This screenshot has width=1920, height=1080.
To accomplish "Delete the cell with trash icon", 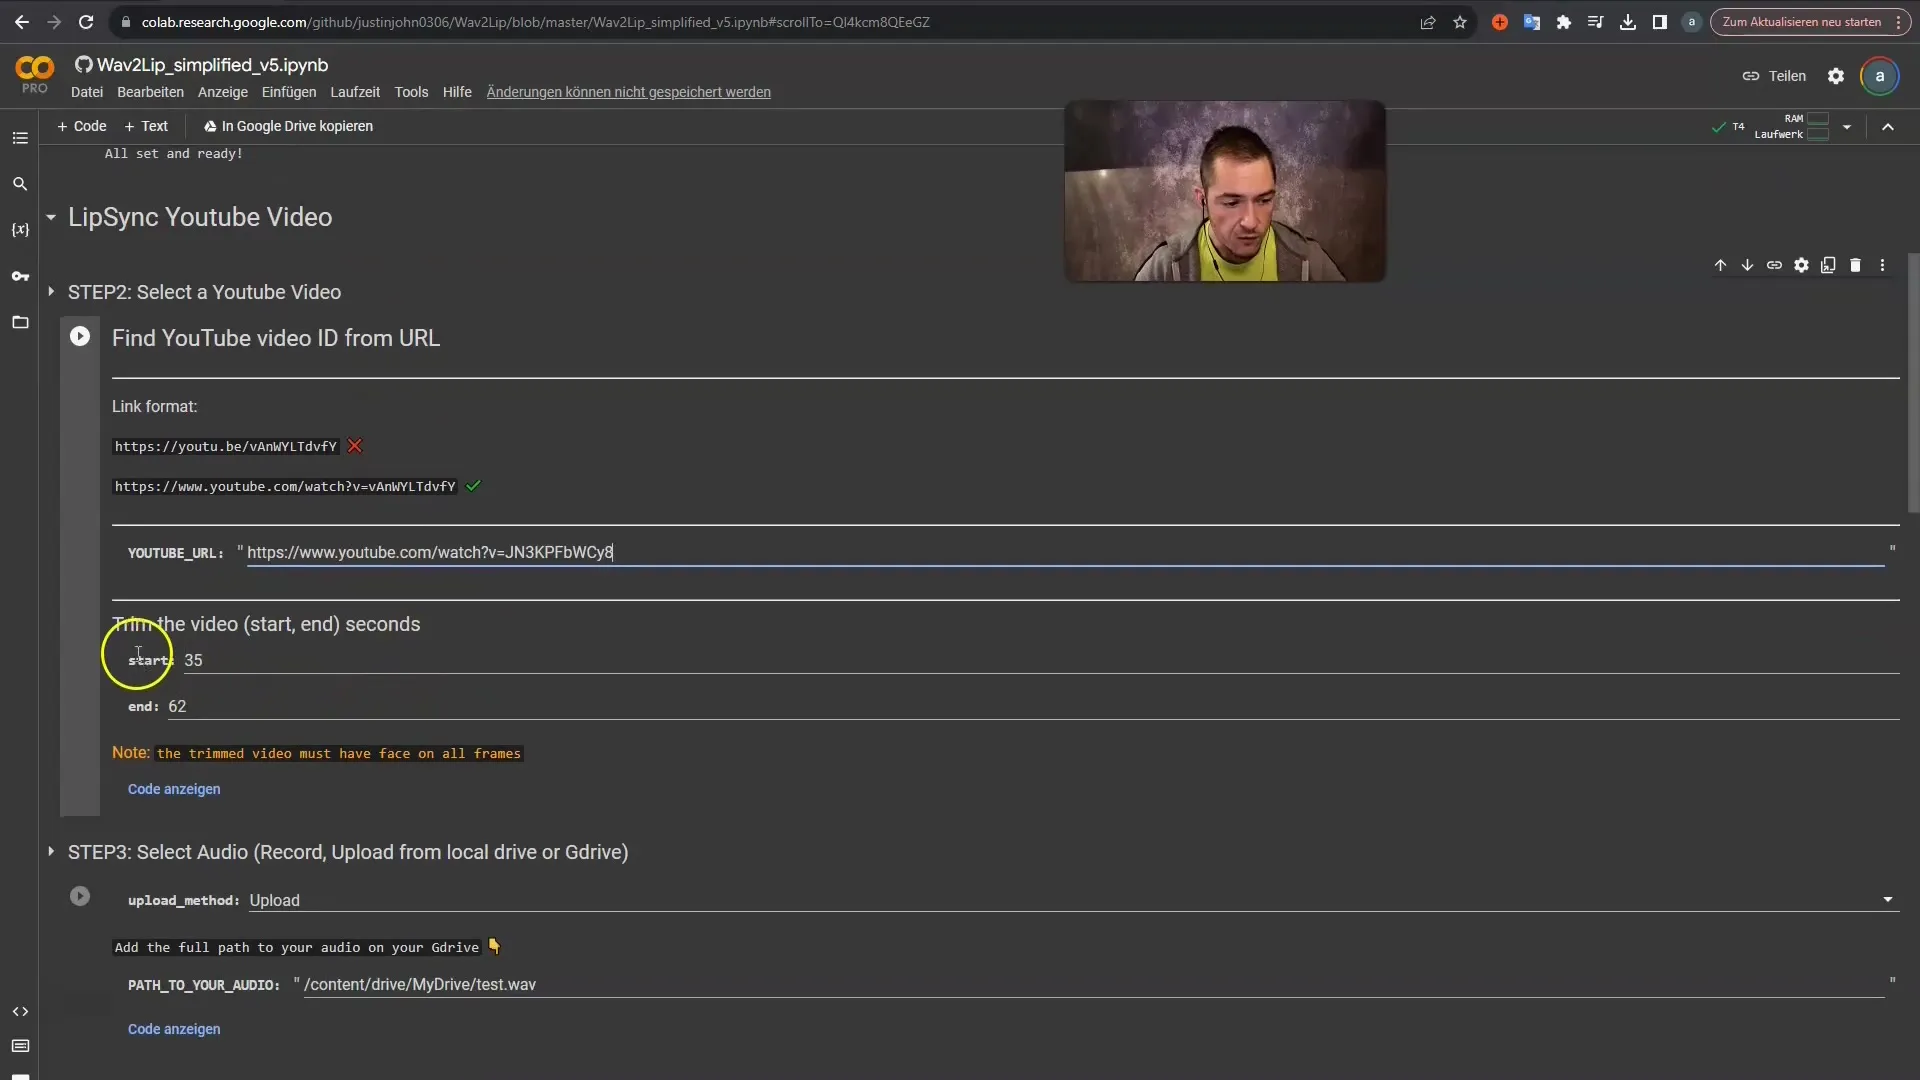I will click(1855, 265).
